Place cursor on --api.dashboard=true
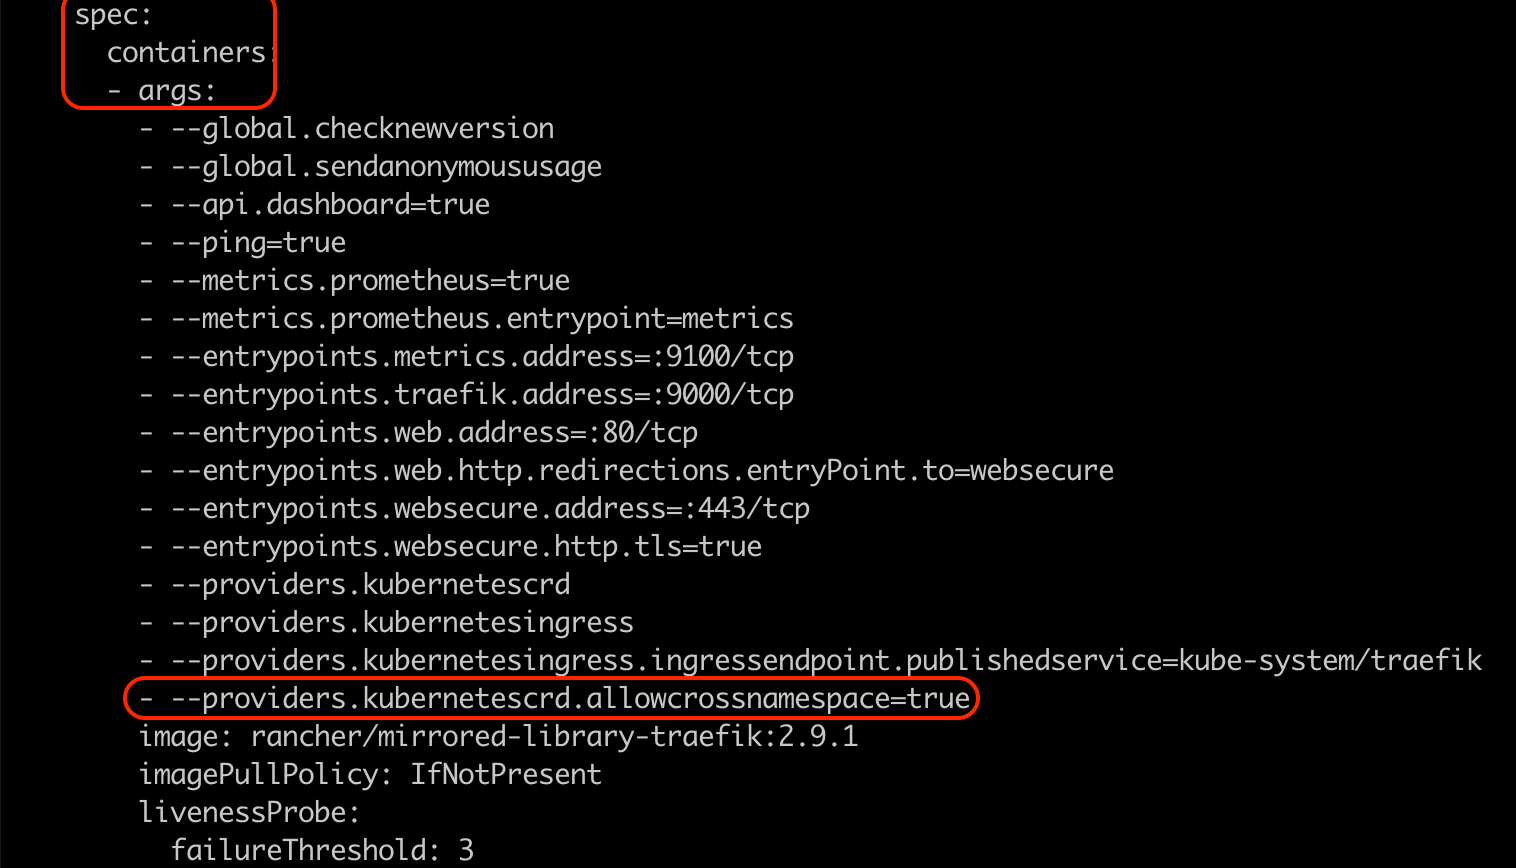Screen dimensions: 1516x868 330,205
